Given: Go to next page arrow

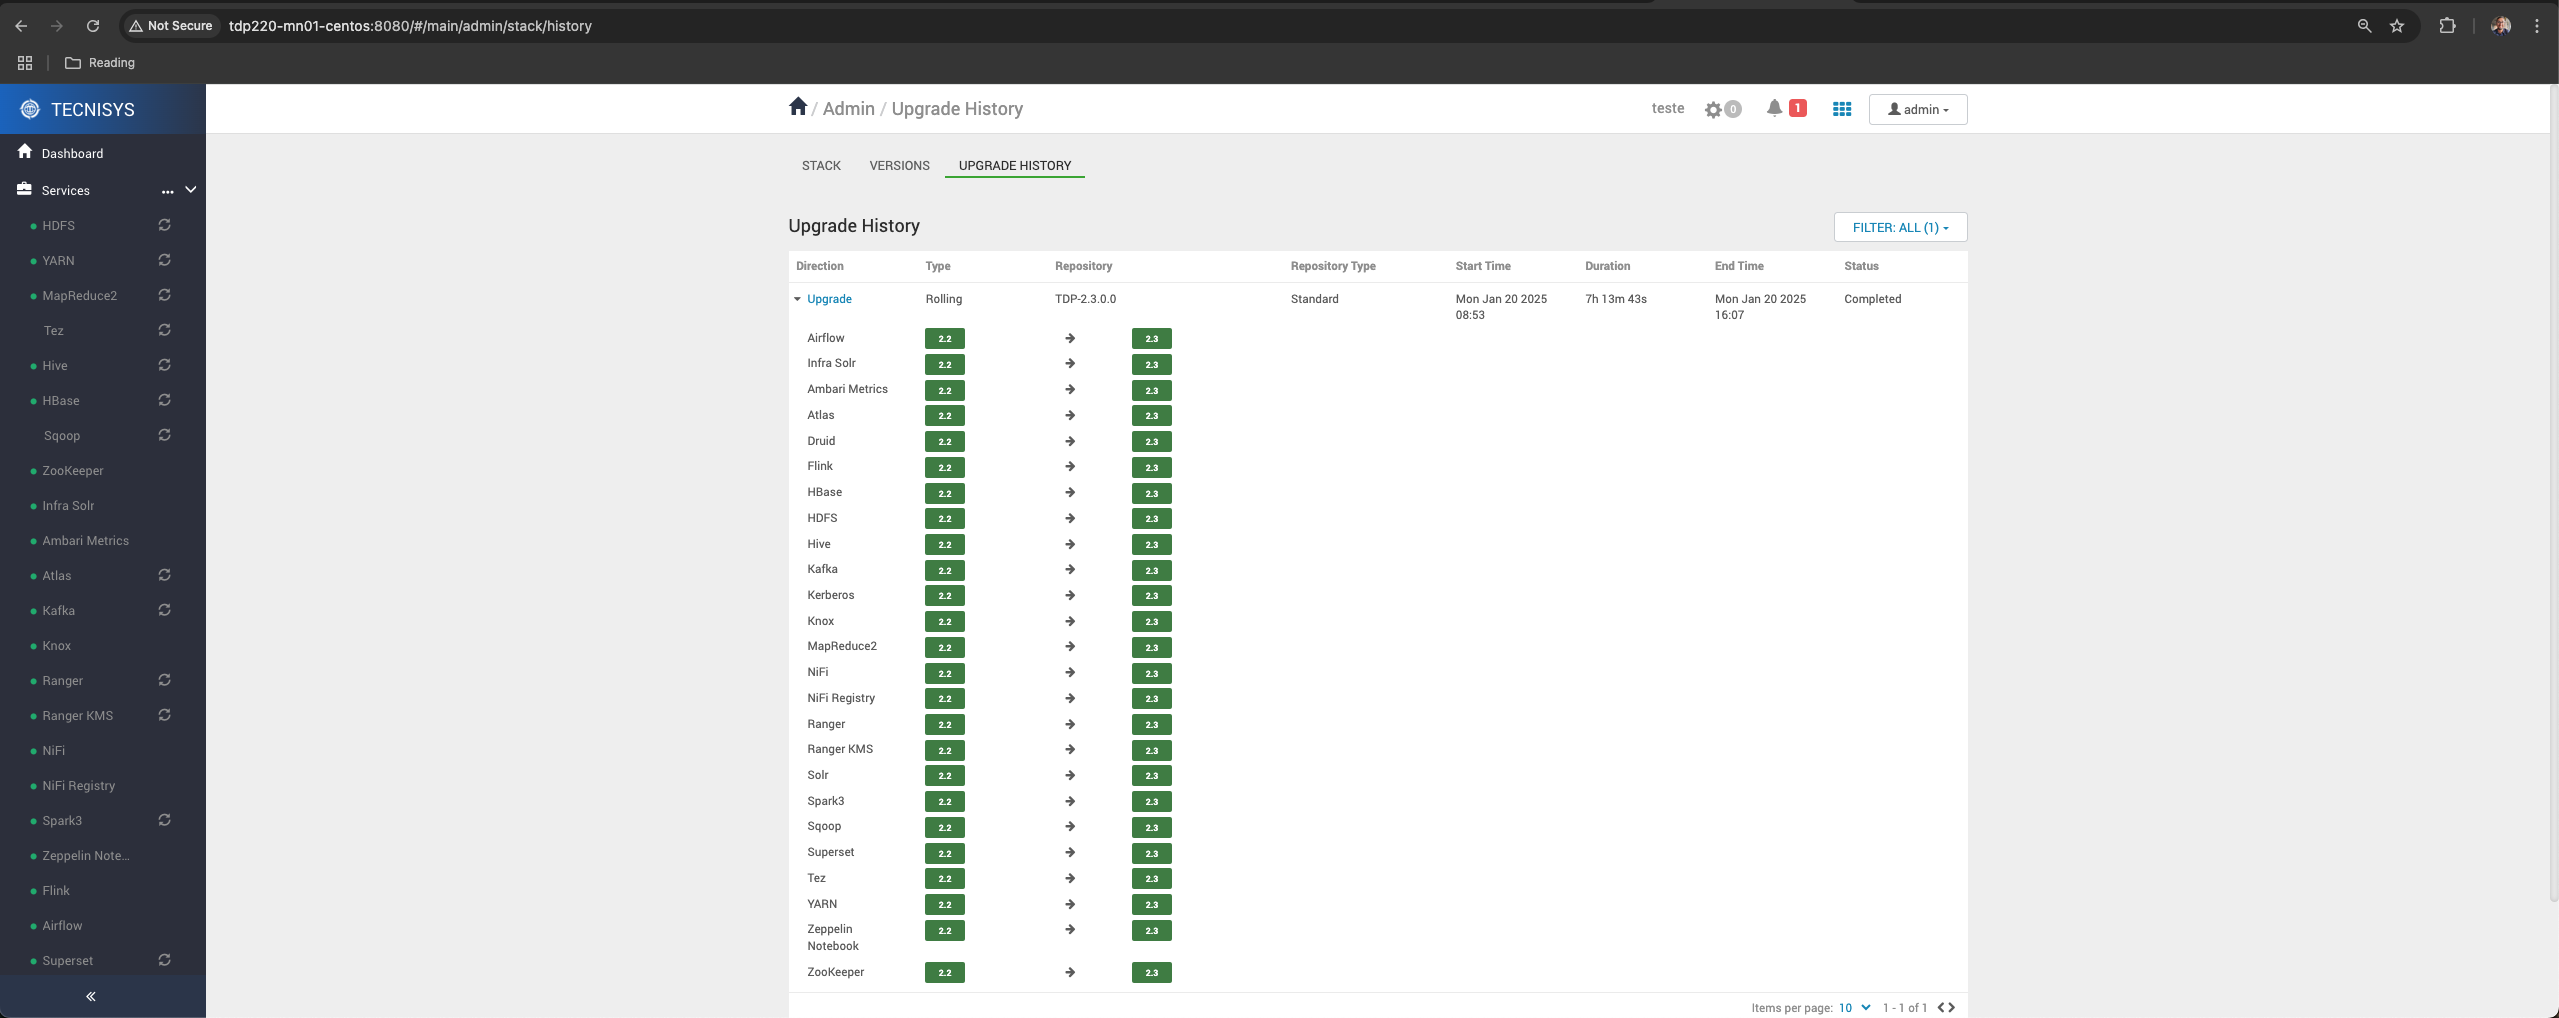Looking at the screenshot, I should pyautogui.click(x=1951, y=1007).
